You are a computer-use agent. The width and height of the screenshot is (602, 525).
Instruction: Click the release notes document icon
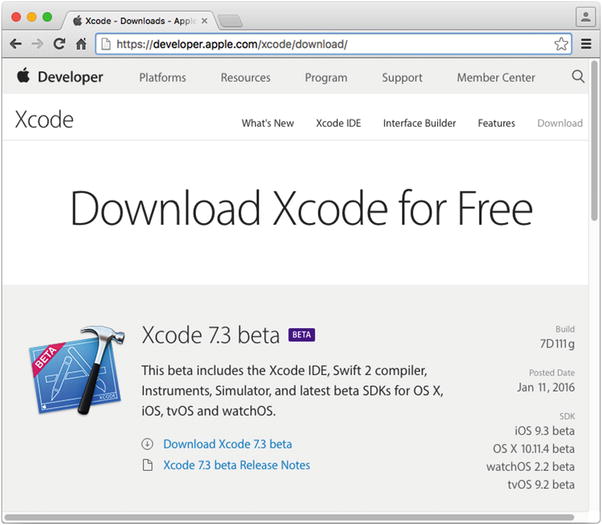coord(147,465)
